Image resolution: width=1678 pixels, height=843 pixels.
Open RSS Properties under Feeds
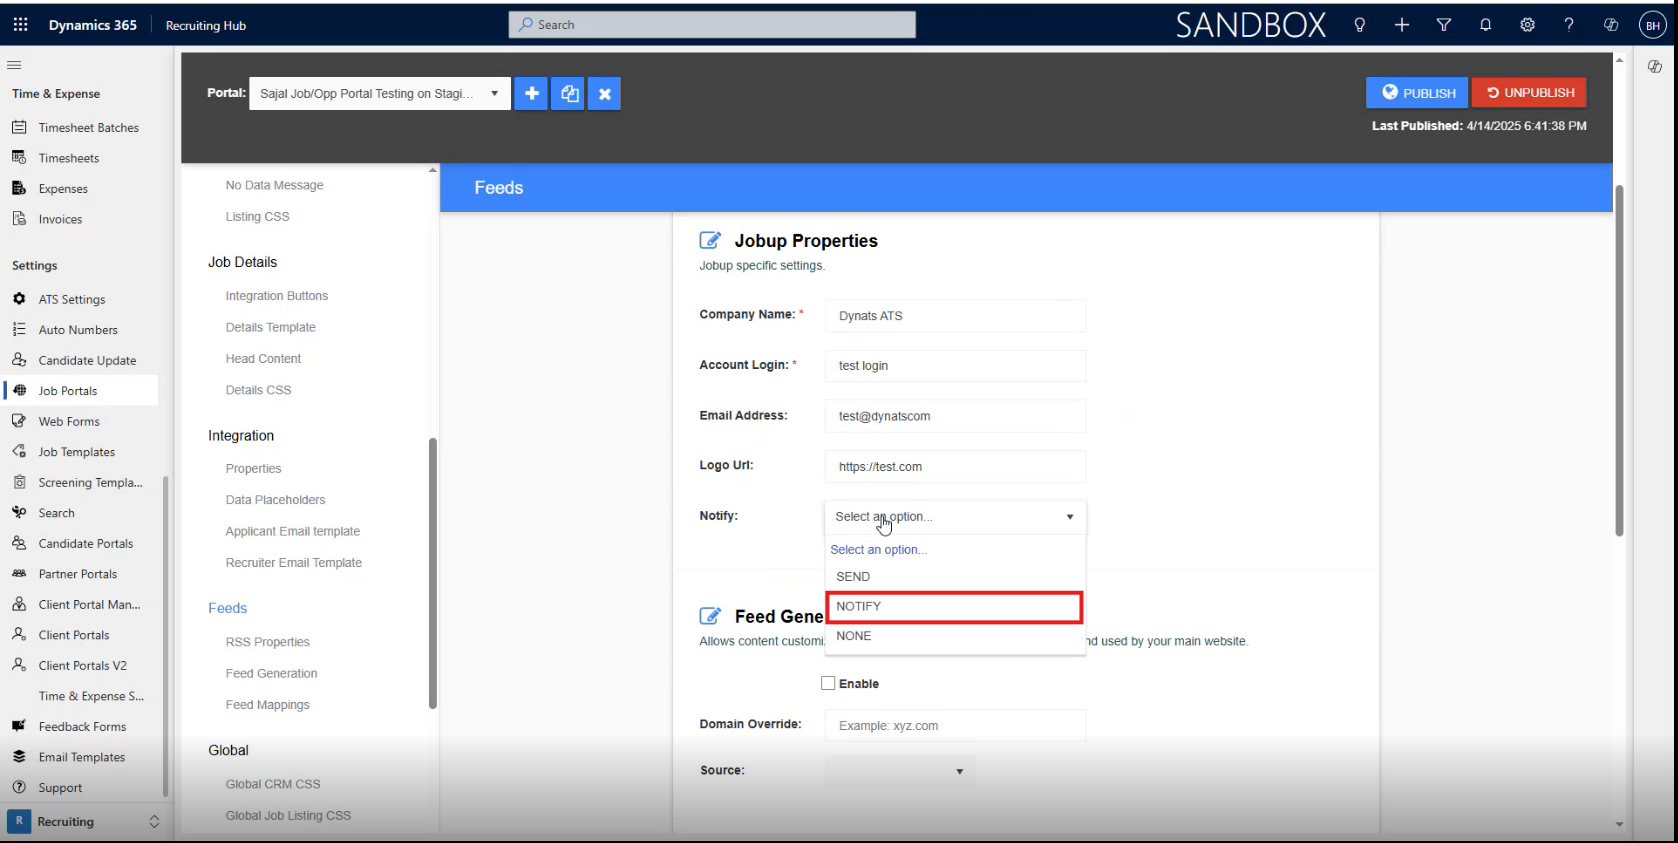coord(267,642)
